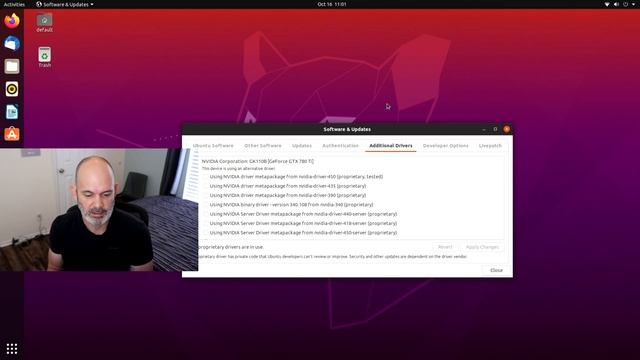
Task: Show Applications grid at dock bottom
Action: pyautogui.click(x=12, y=349)
